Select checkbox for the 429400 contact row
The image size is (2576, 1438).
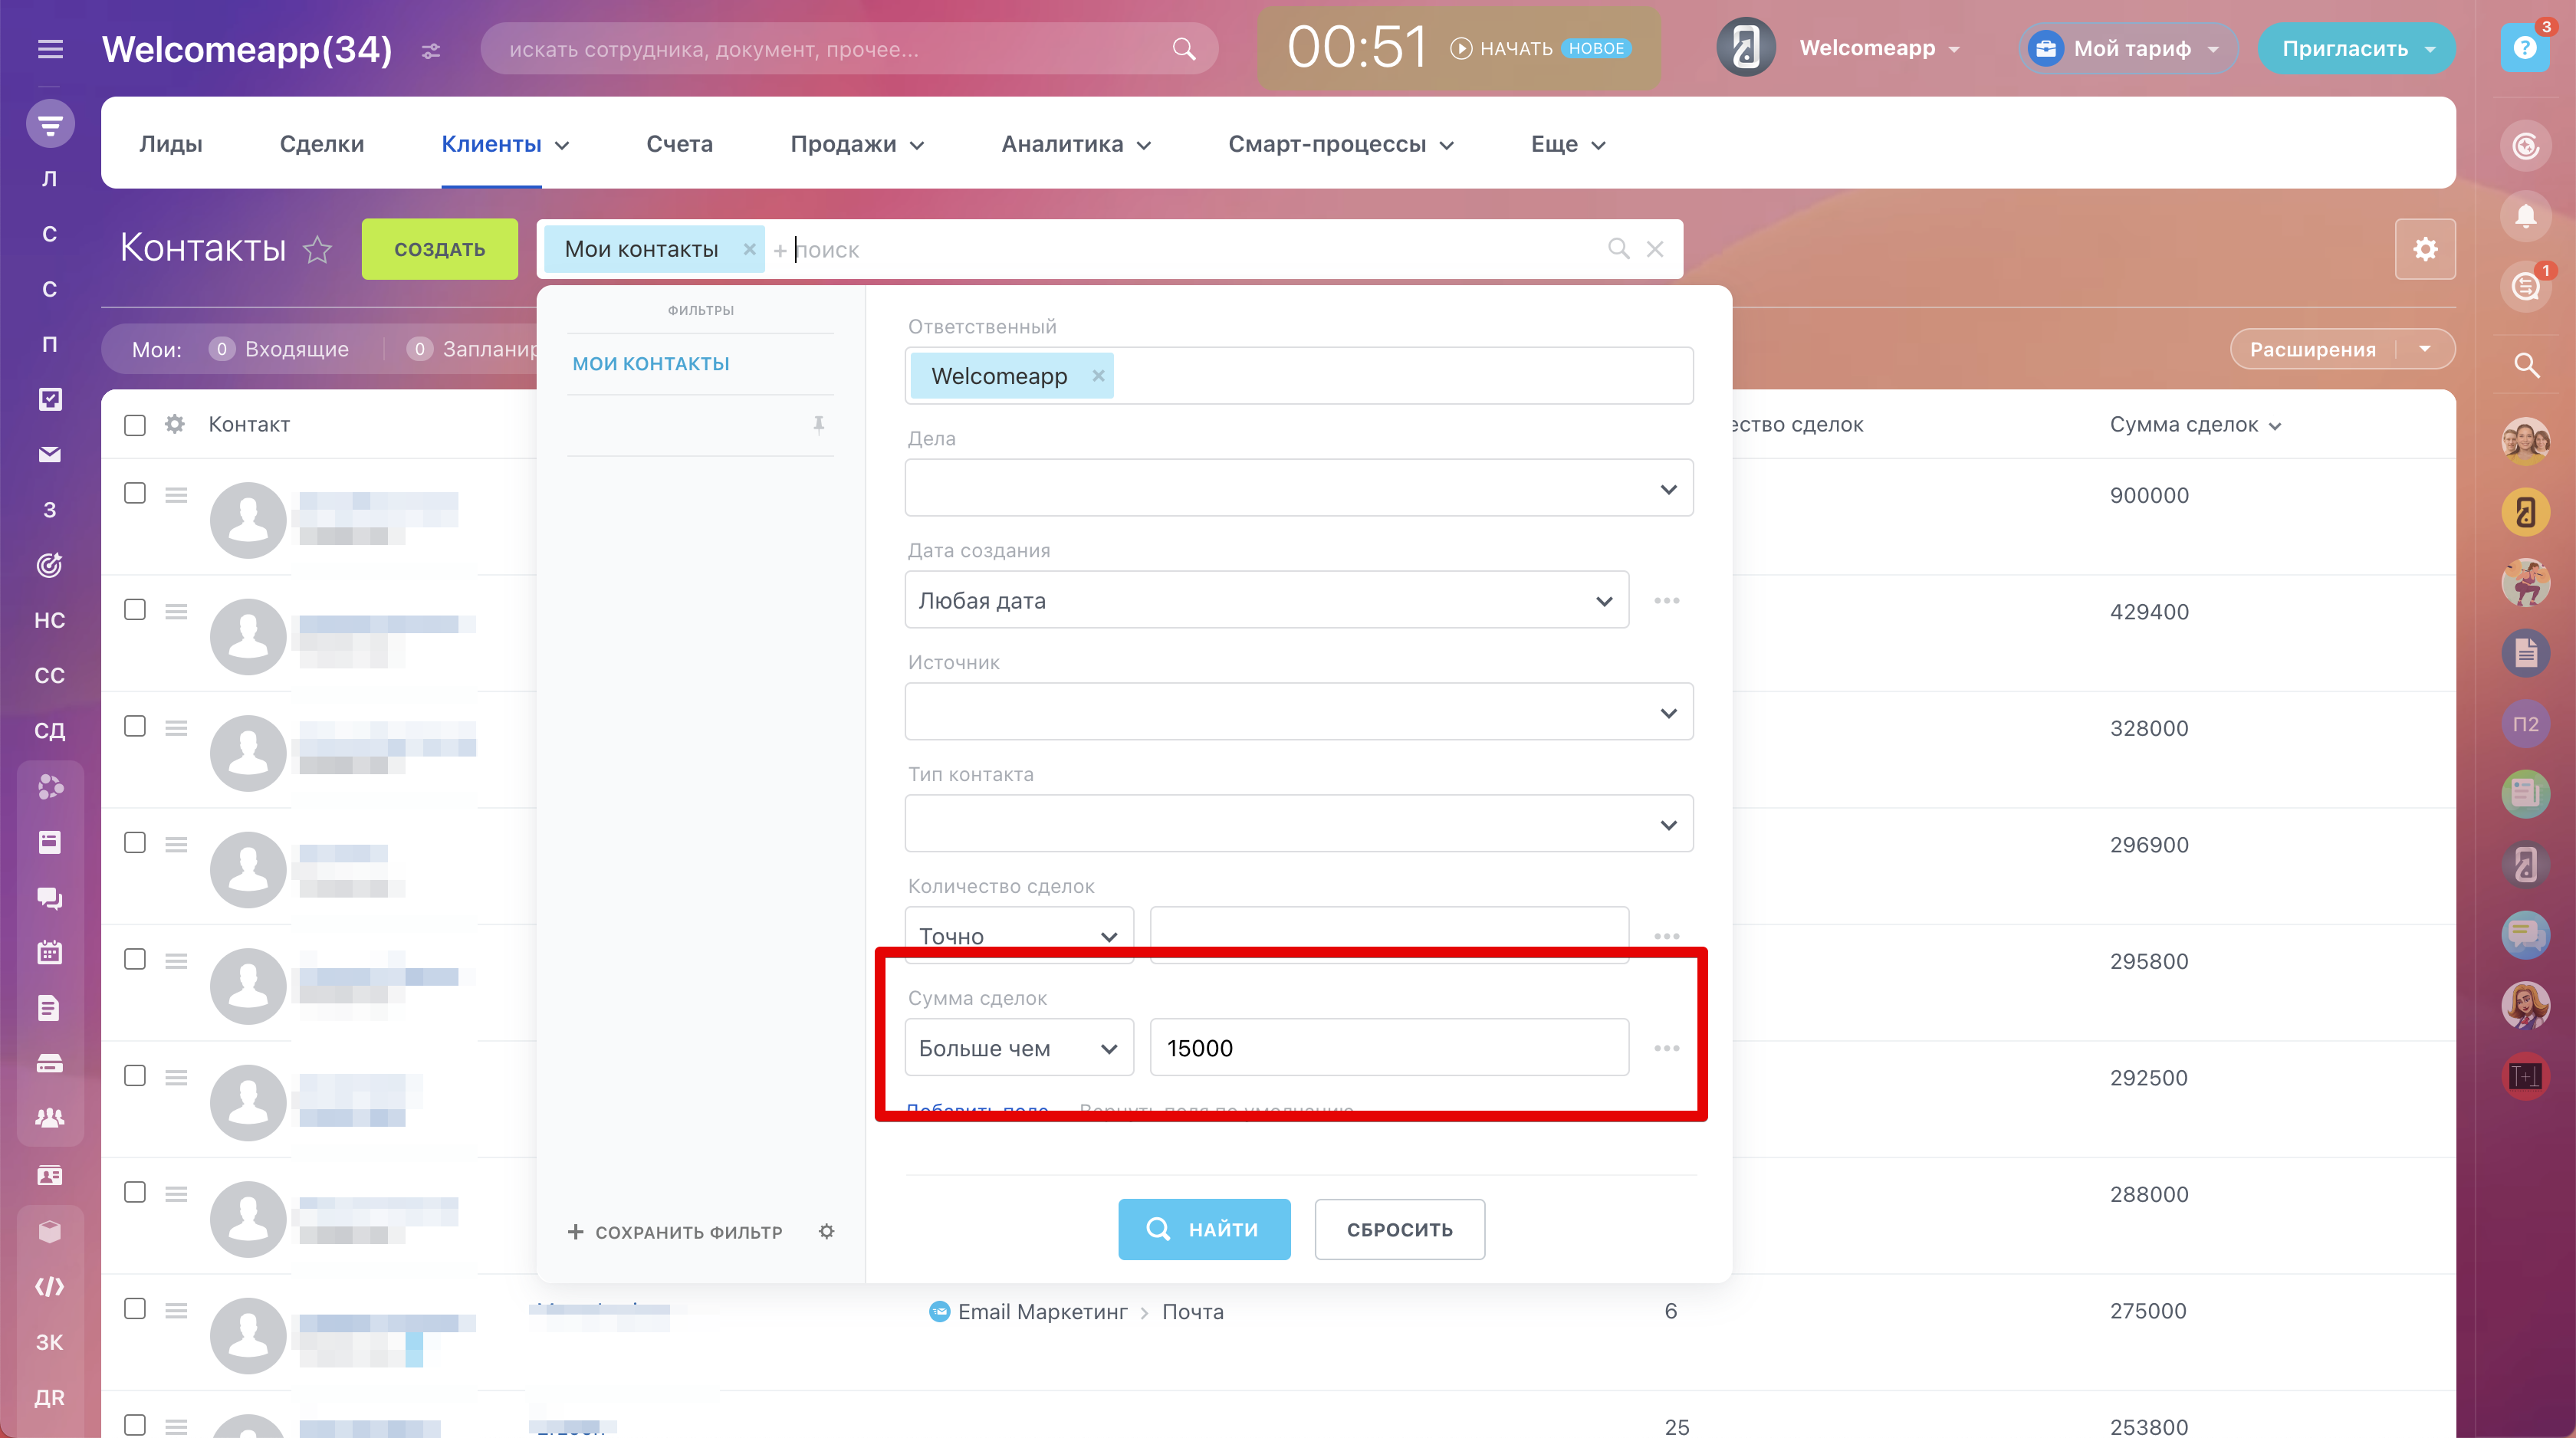[135, 610]
